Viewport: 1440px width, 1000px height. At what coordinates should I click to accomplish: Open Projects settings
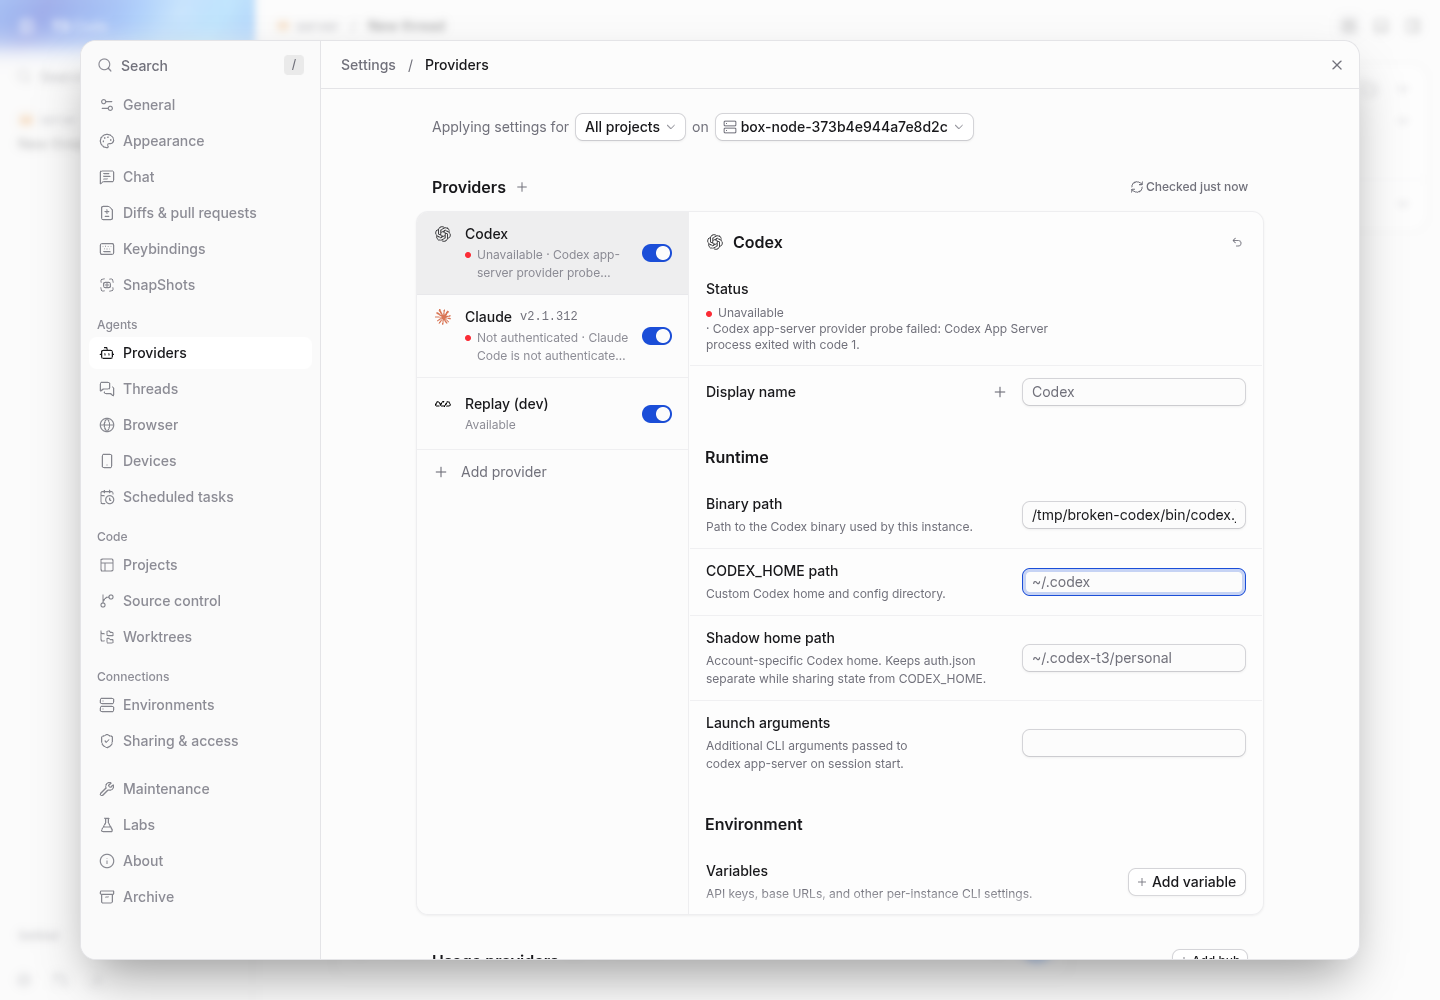click(200, 565)
